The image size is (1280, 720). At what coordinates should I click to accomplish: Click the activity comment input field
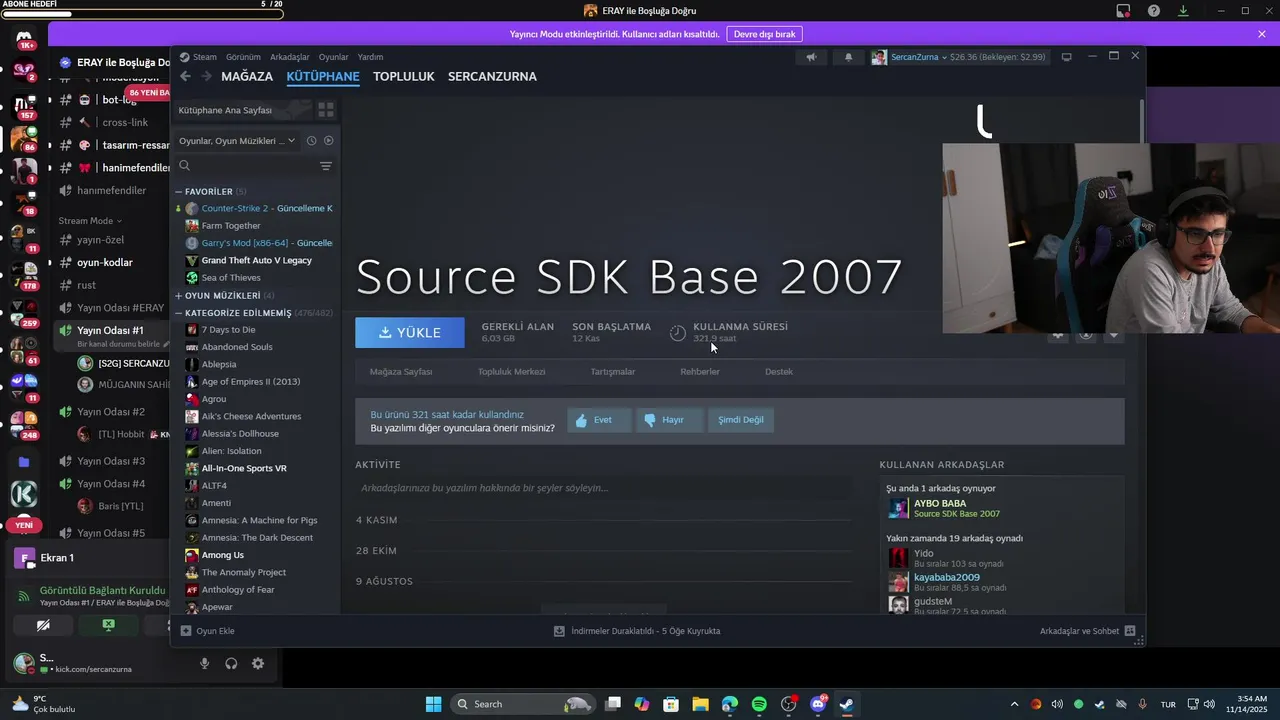[x=603, y=488]
